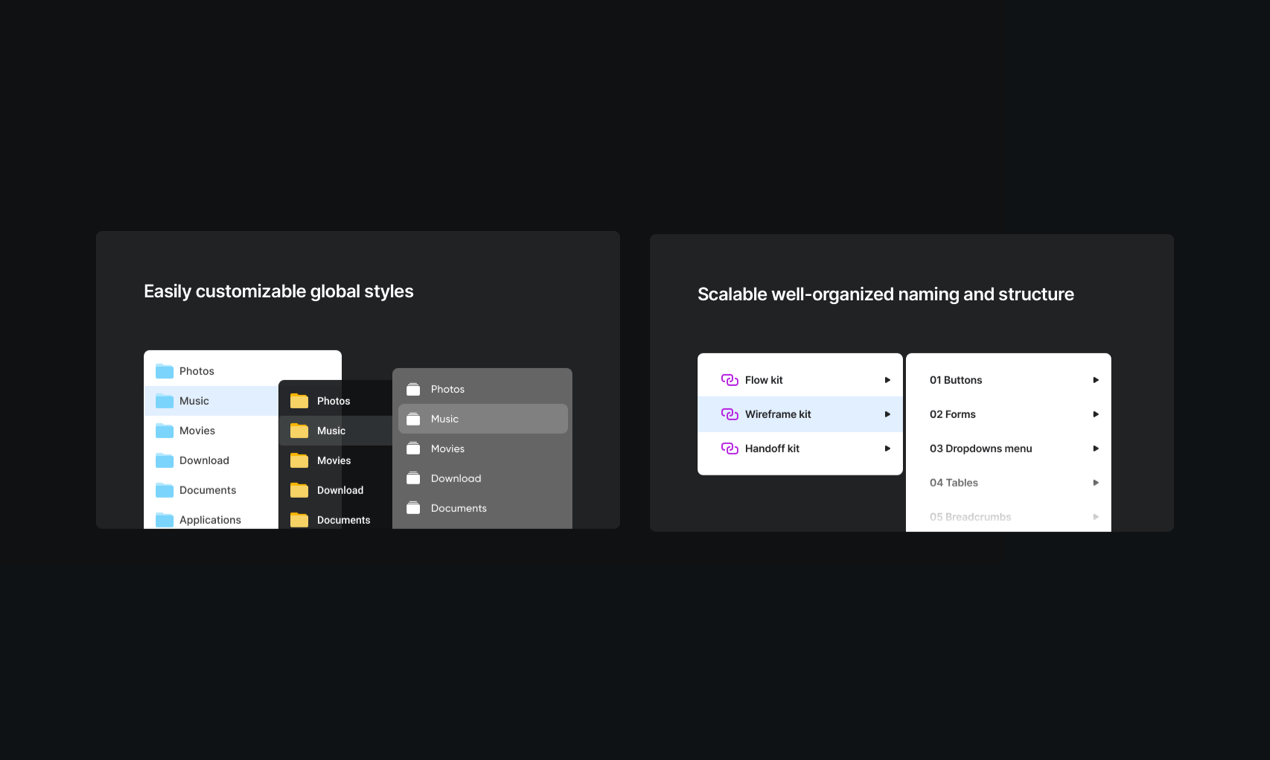Expand the 03 Dropdowns menu arrow
This screenshot has height=760, width=1270.
tap(1094, 448)
